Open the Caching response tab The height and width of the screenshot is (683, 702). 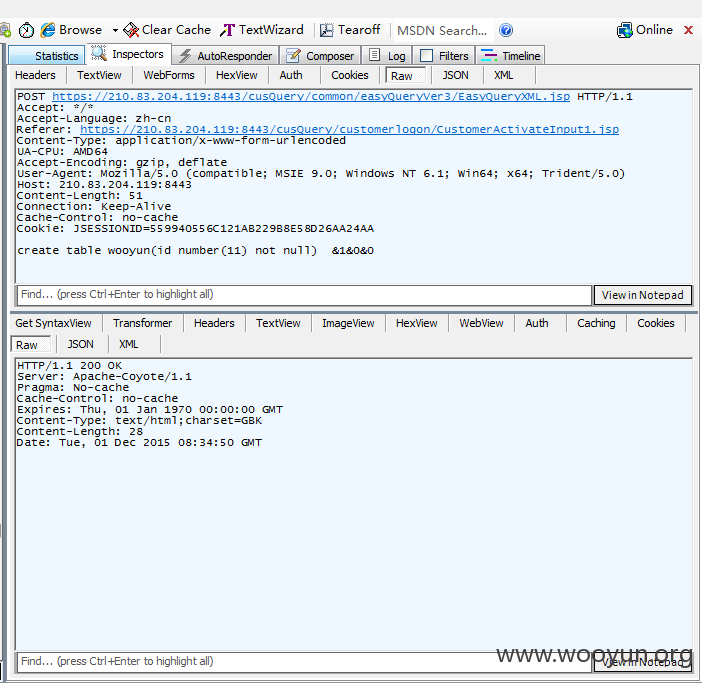(596, 323)
